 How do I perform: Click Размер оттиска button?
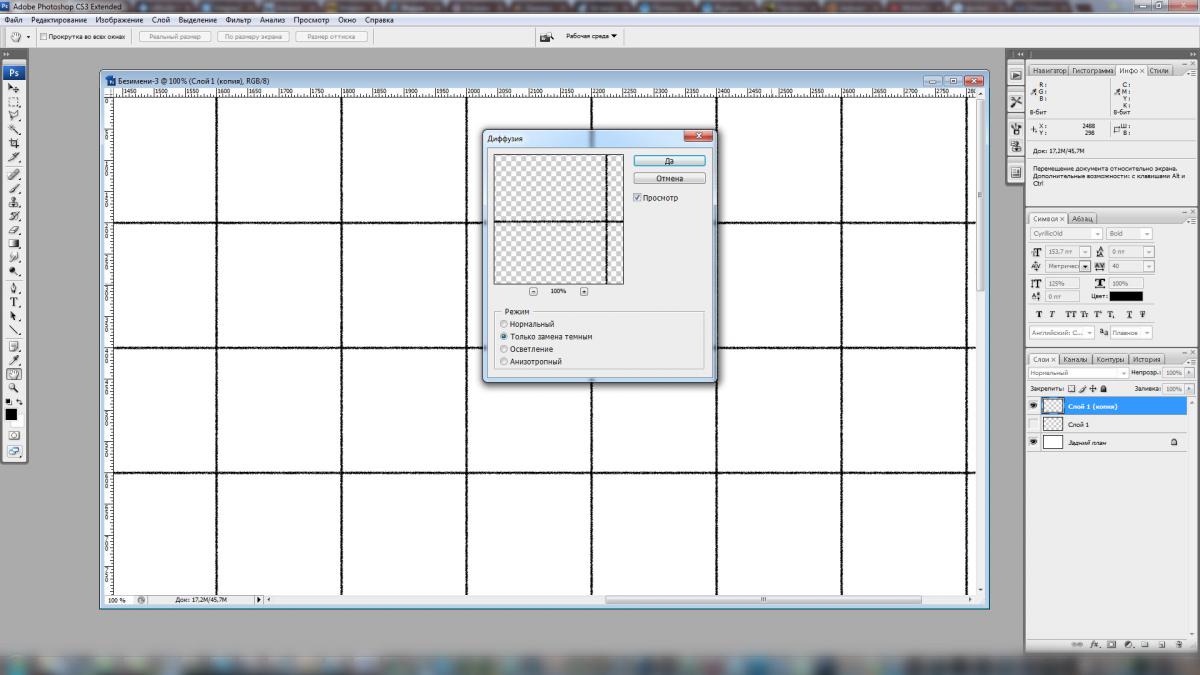(x=331, y=37)
